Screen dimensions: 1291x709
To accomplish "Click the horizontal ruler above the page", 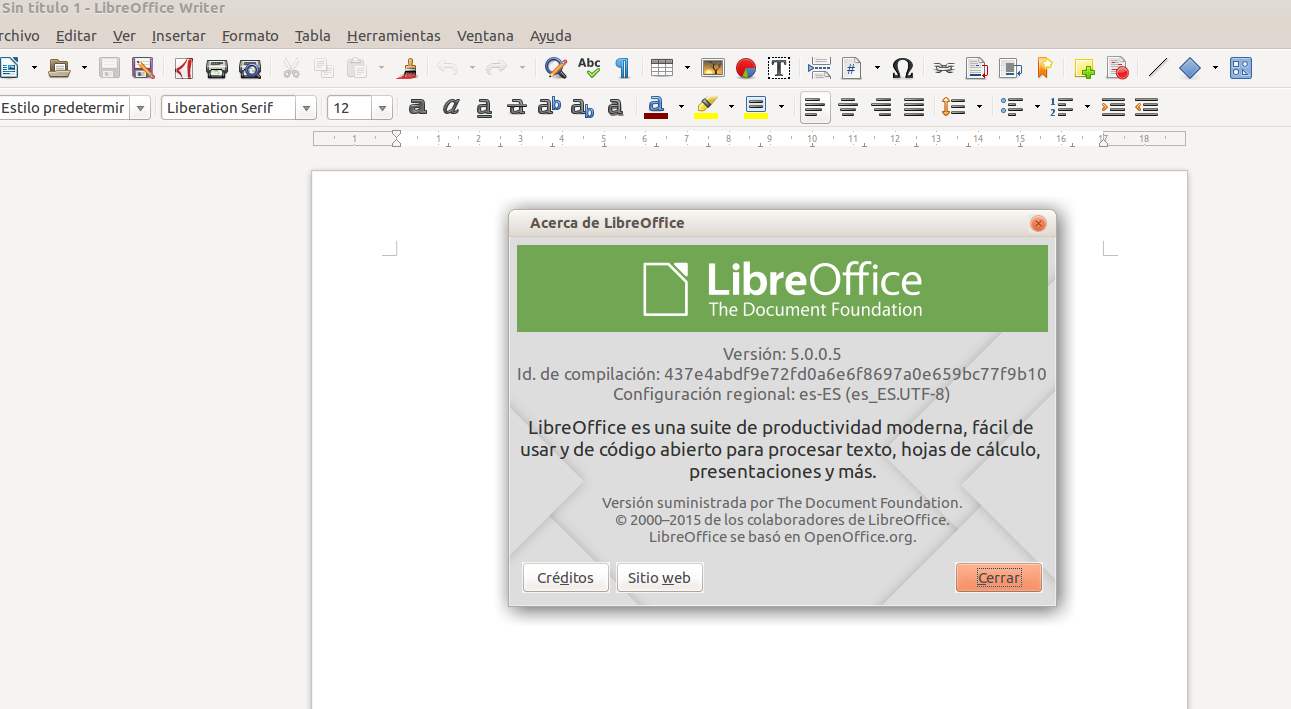I will (750, 139).
